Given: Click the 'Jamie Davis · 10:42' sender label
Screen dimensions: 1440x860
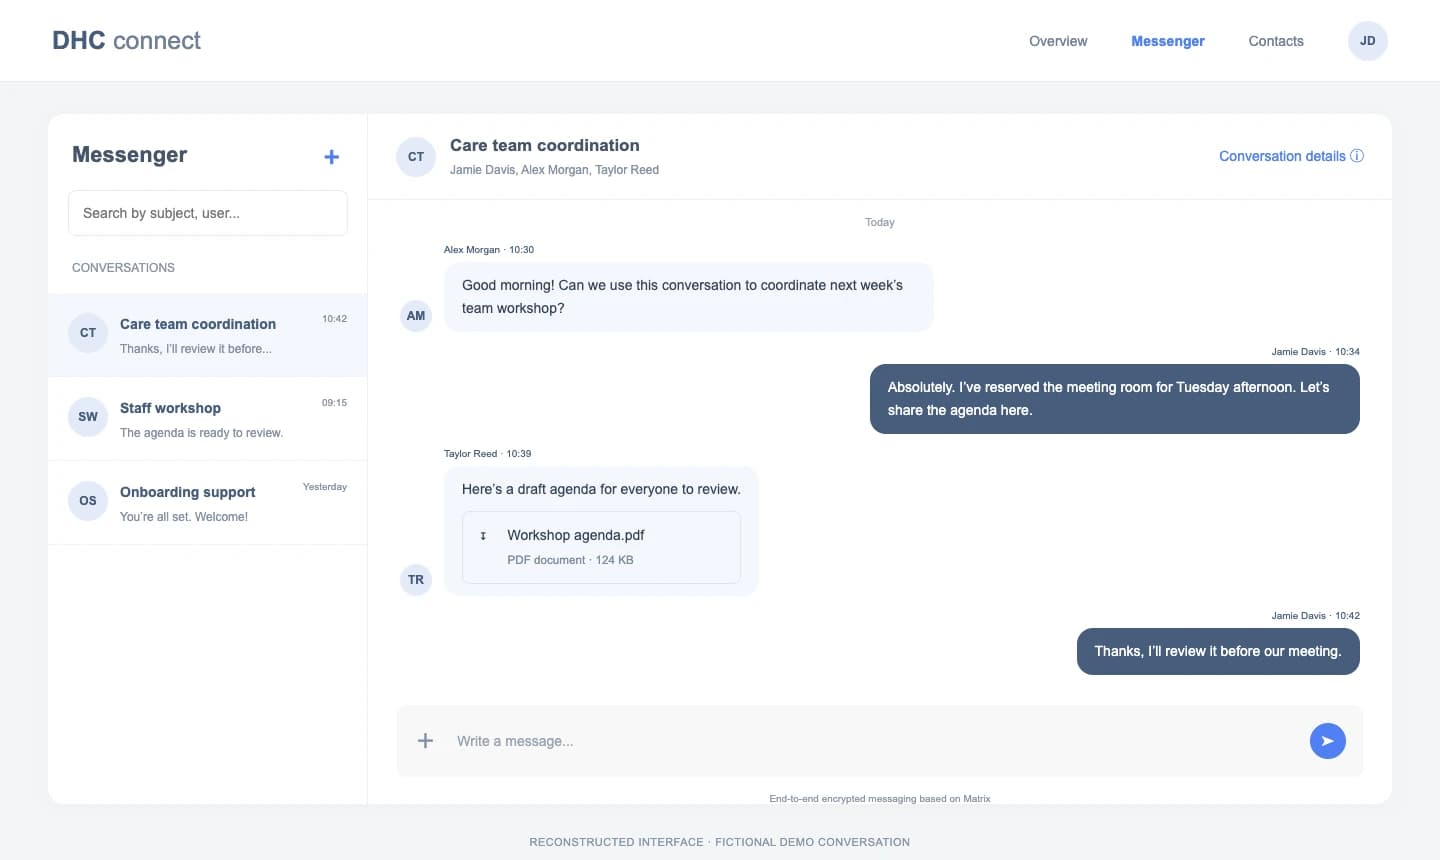Looking at the screenshot, I should point(1315,616).
